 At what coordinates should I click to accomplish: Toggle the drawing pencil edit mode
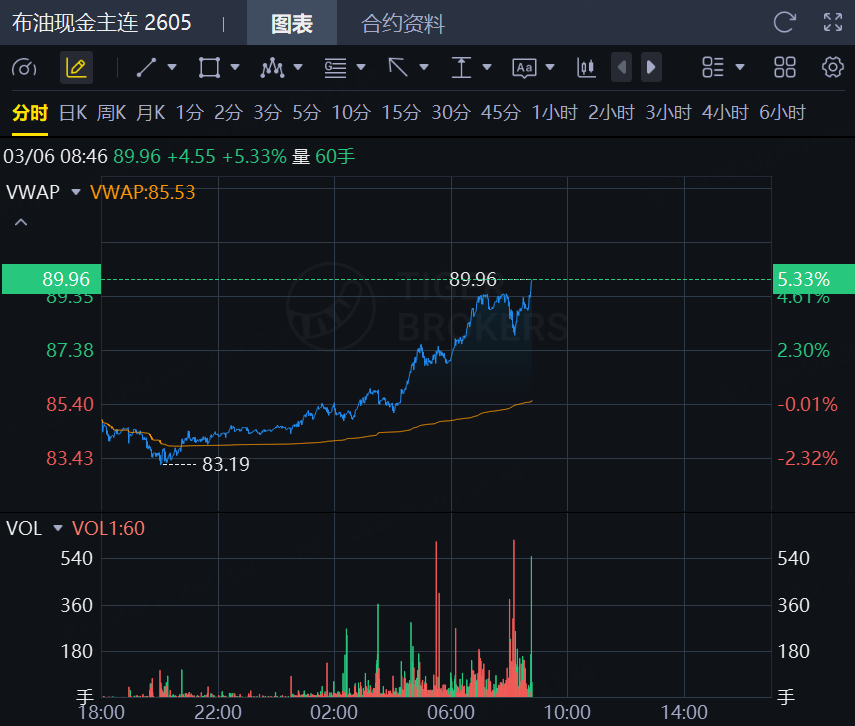click(76, 68)
